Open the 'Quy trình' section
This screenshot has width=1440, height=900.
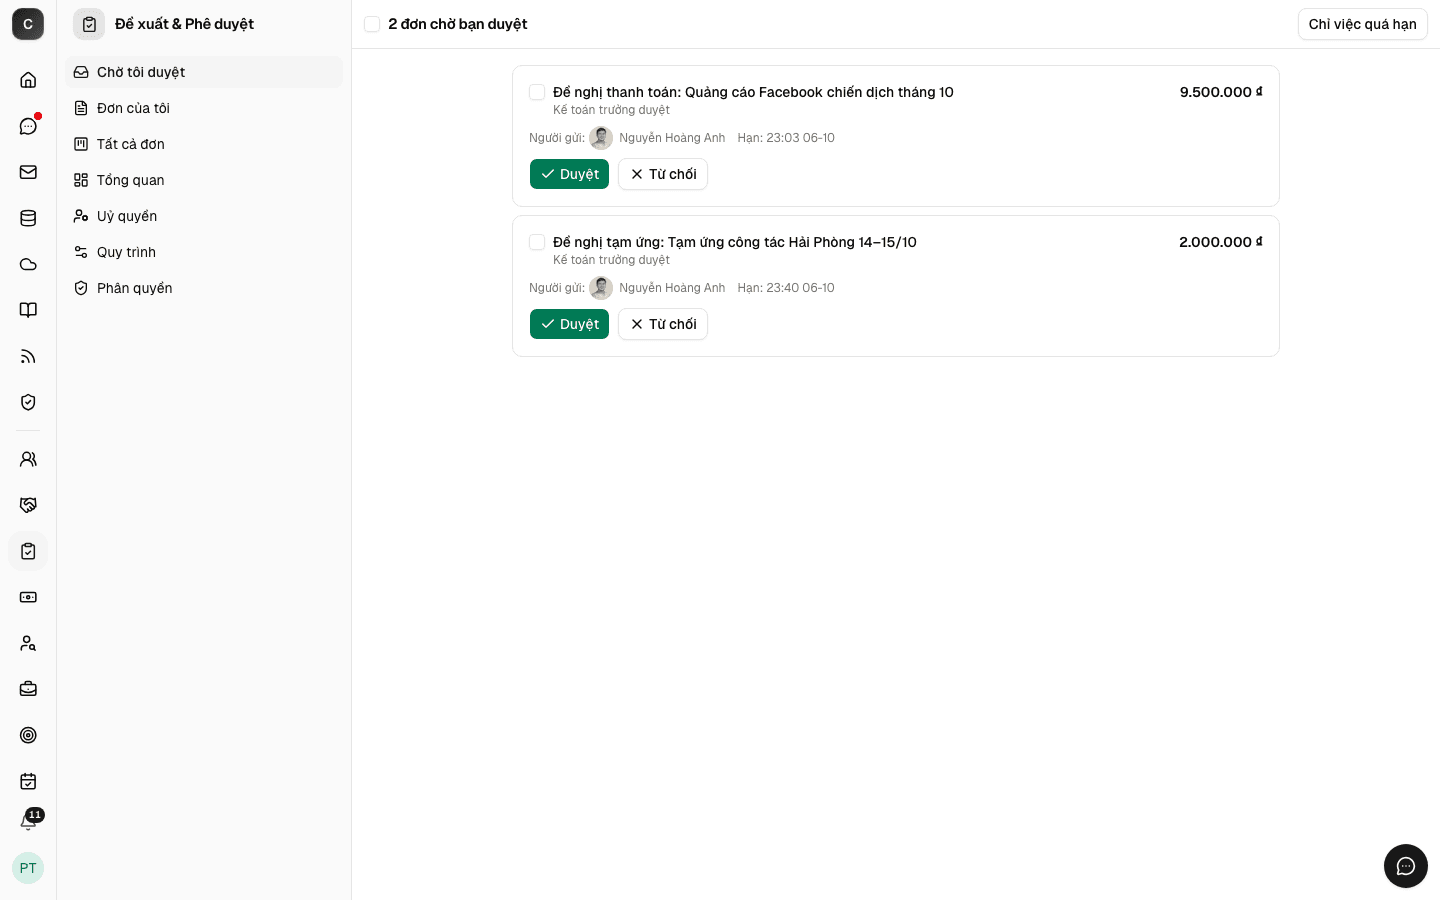pyautogui.click(x=204, y=252)
